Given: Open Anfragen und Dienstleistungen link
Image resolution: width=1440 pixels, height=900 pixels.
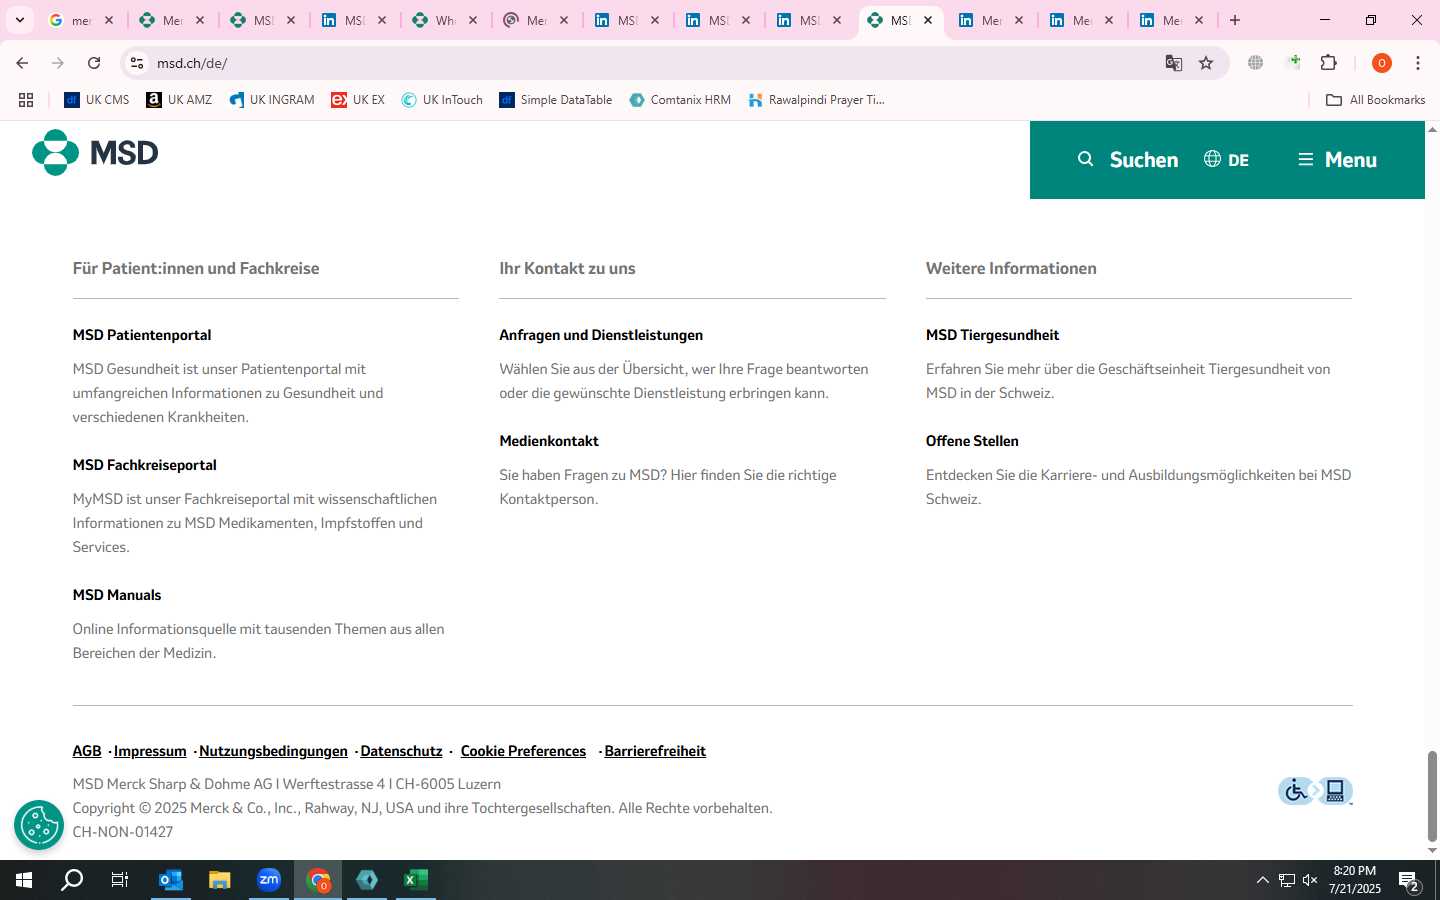Looking at the screenshot, I should pos(601,335).
